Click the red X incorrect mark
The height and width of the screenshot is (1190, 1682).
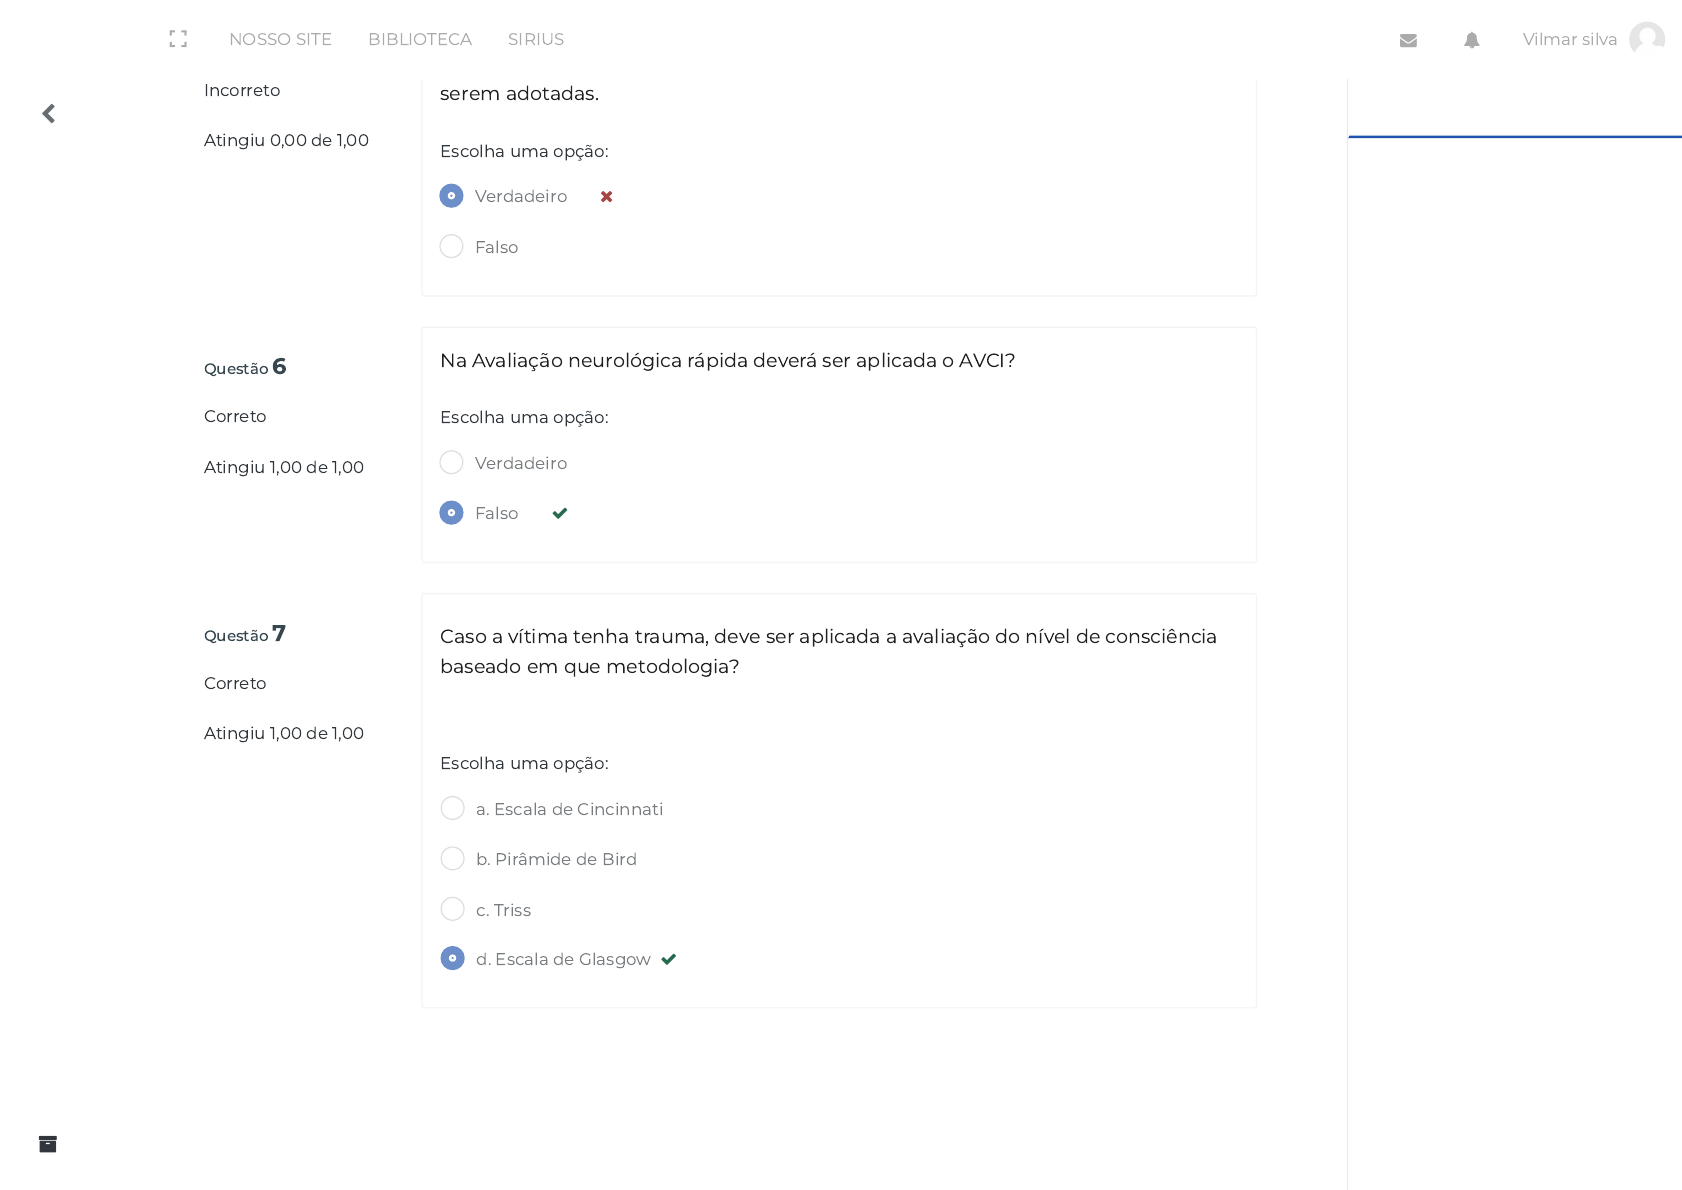click(x=606, y=197)
